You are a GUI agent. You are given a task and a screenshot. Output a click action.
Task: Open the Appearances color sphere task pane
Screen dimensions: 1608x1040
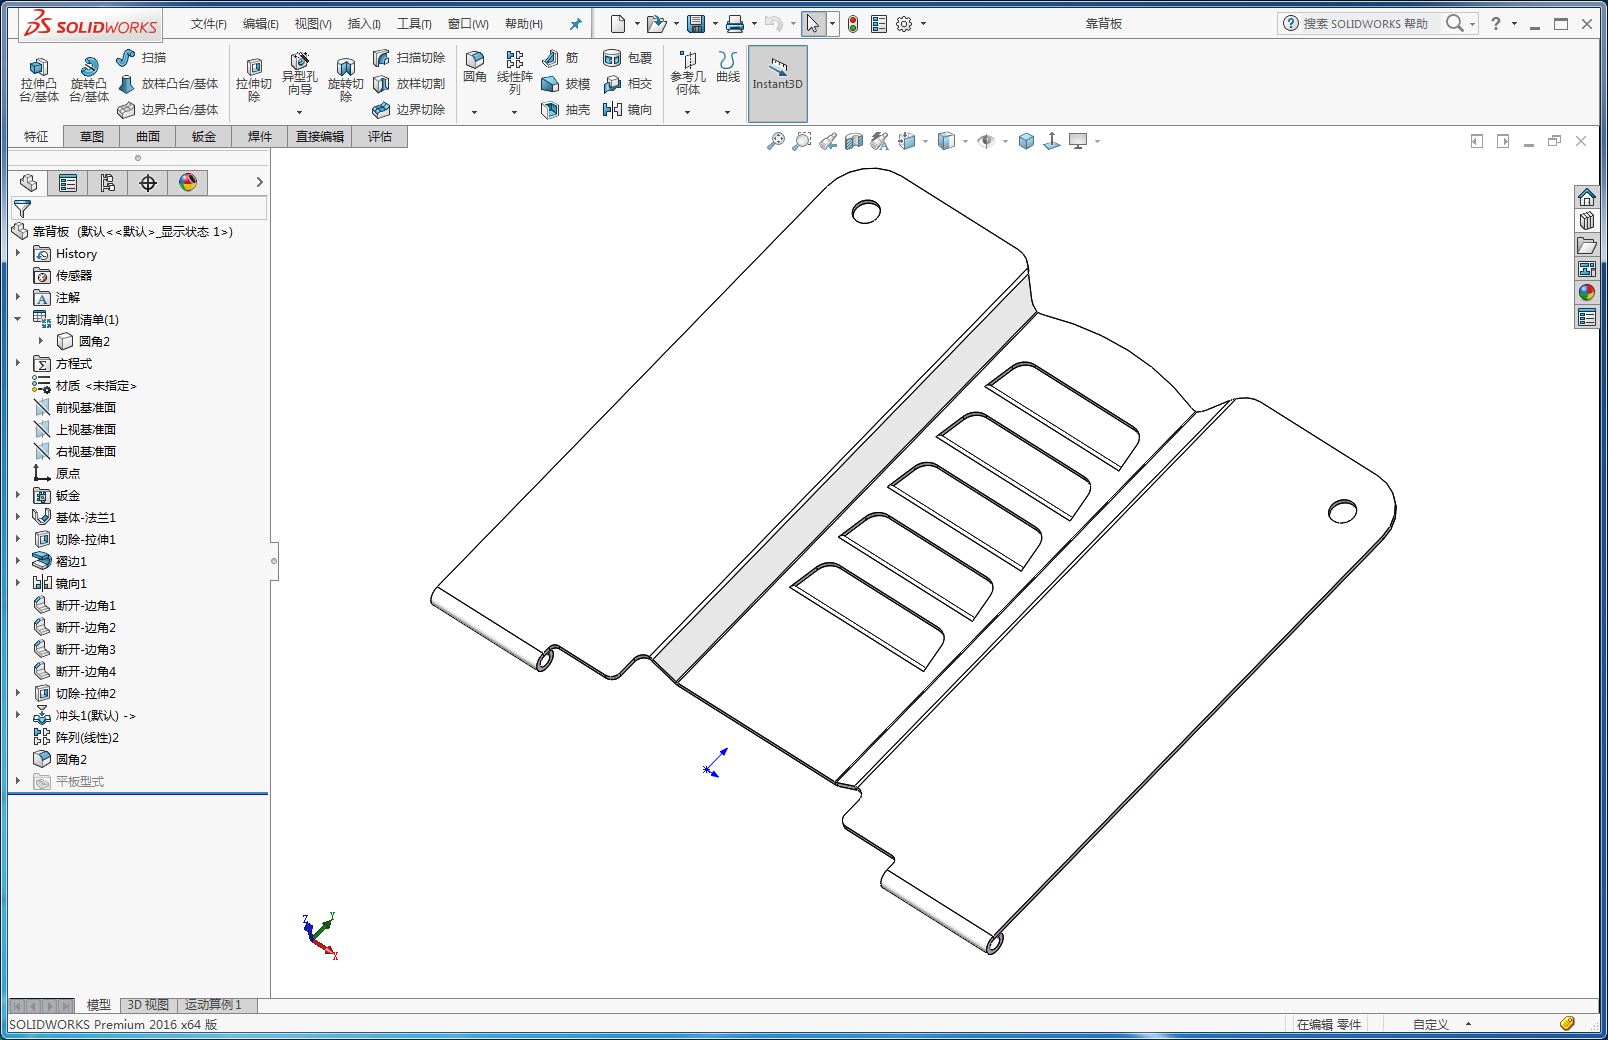click(1587, 293)
